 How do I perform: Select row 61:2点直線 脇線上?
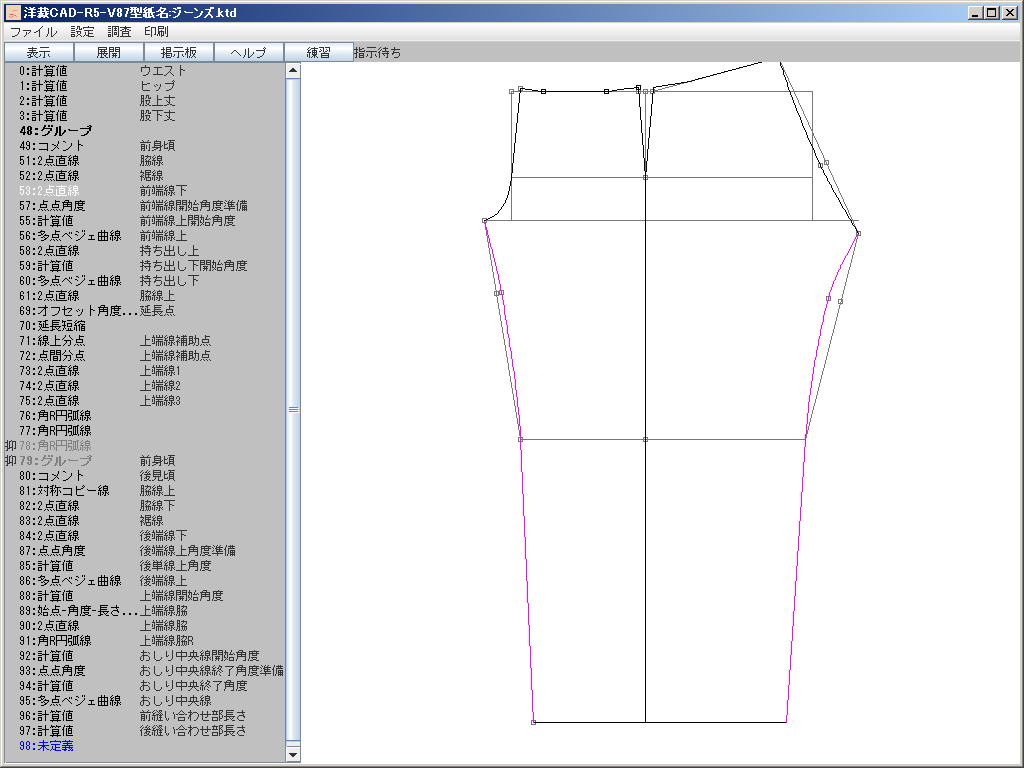[x=145, y=296]
